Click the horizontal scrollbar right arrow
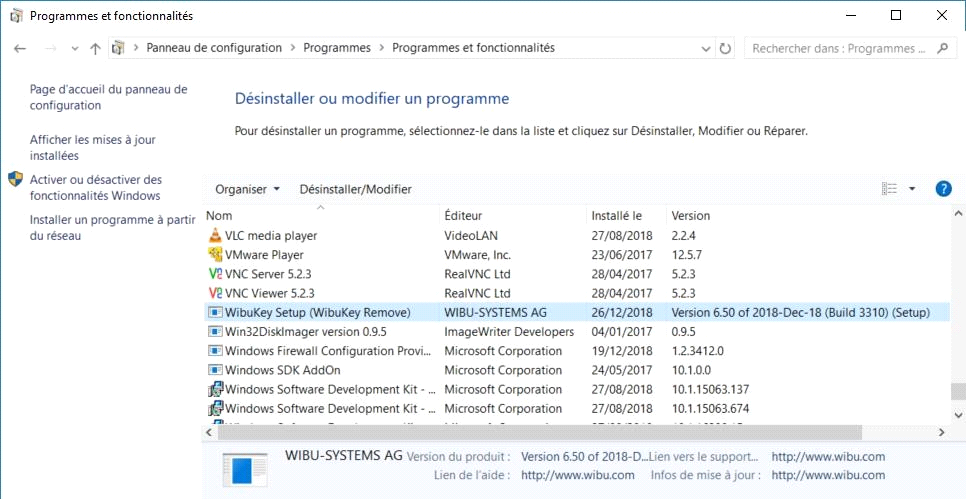 [941, 433]
